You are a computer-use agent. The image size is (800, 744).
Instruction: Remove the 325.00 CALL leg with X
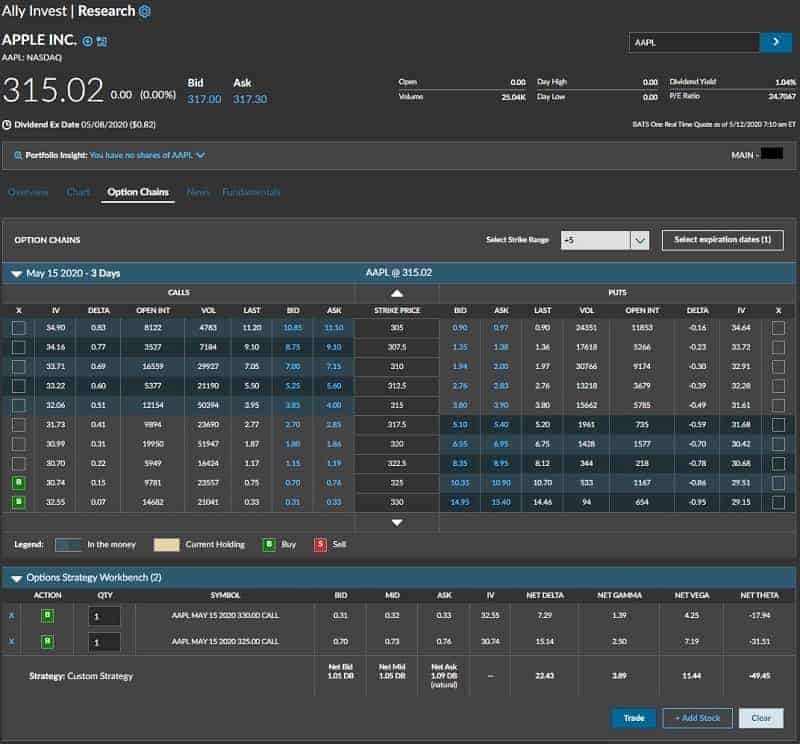pyautogui.click(x=13, y=642)
